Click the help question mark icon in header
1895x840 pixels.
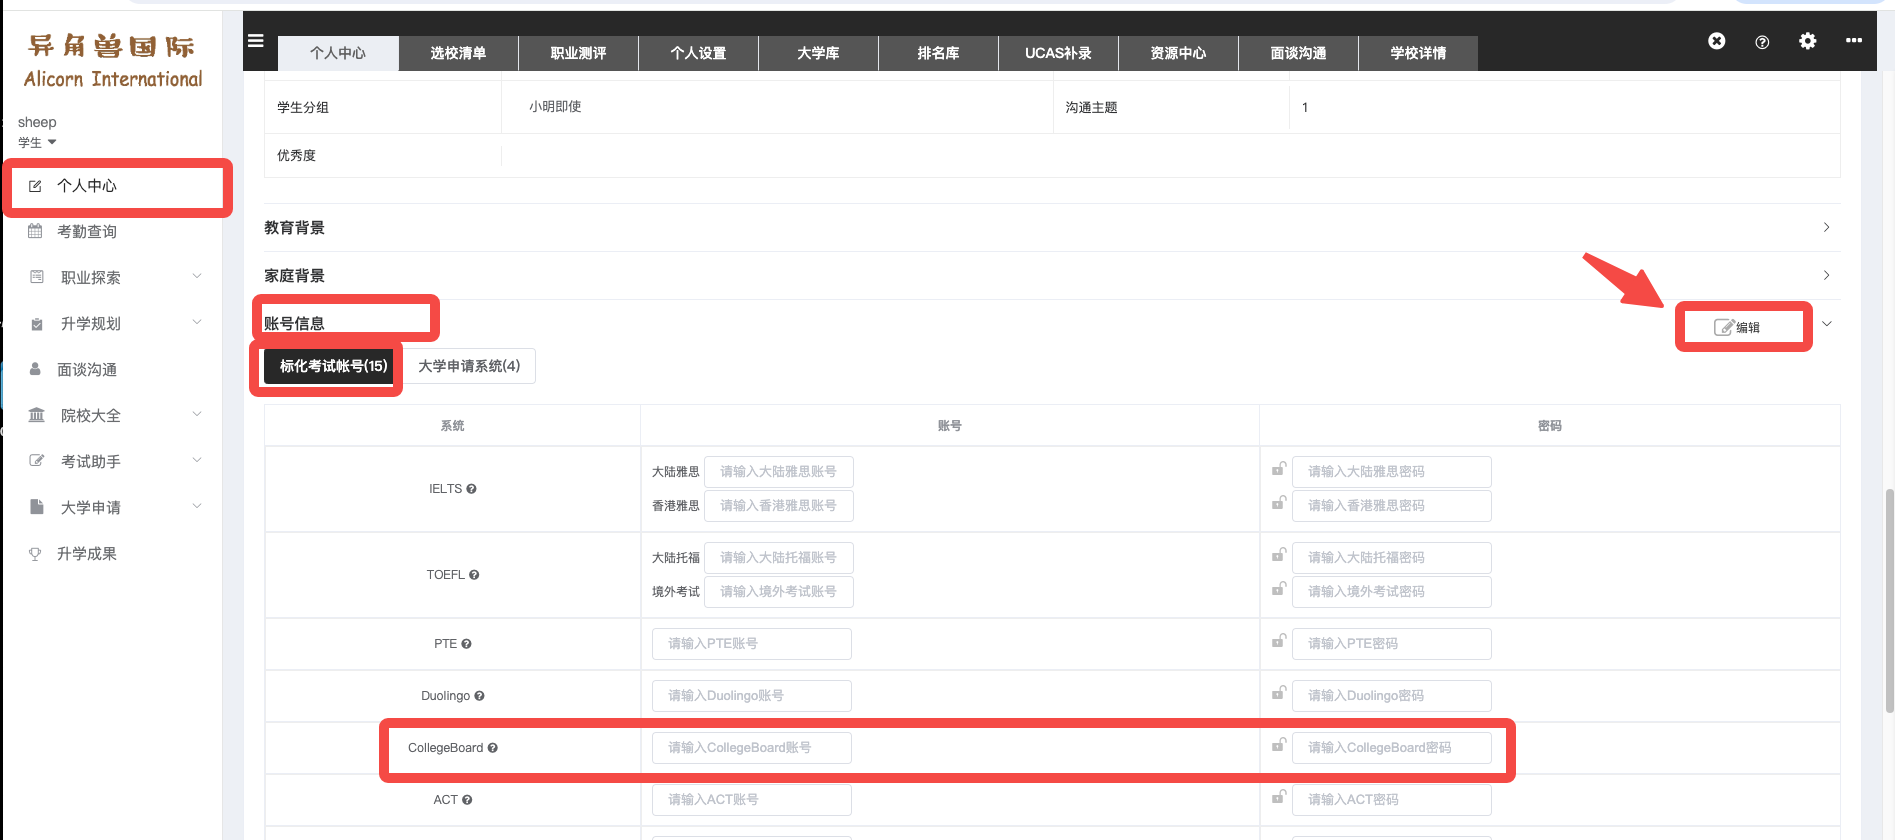coord(1762,42)
